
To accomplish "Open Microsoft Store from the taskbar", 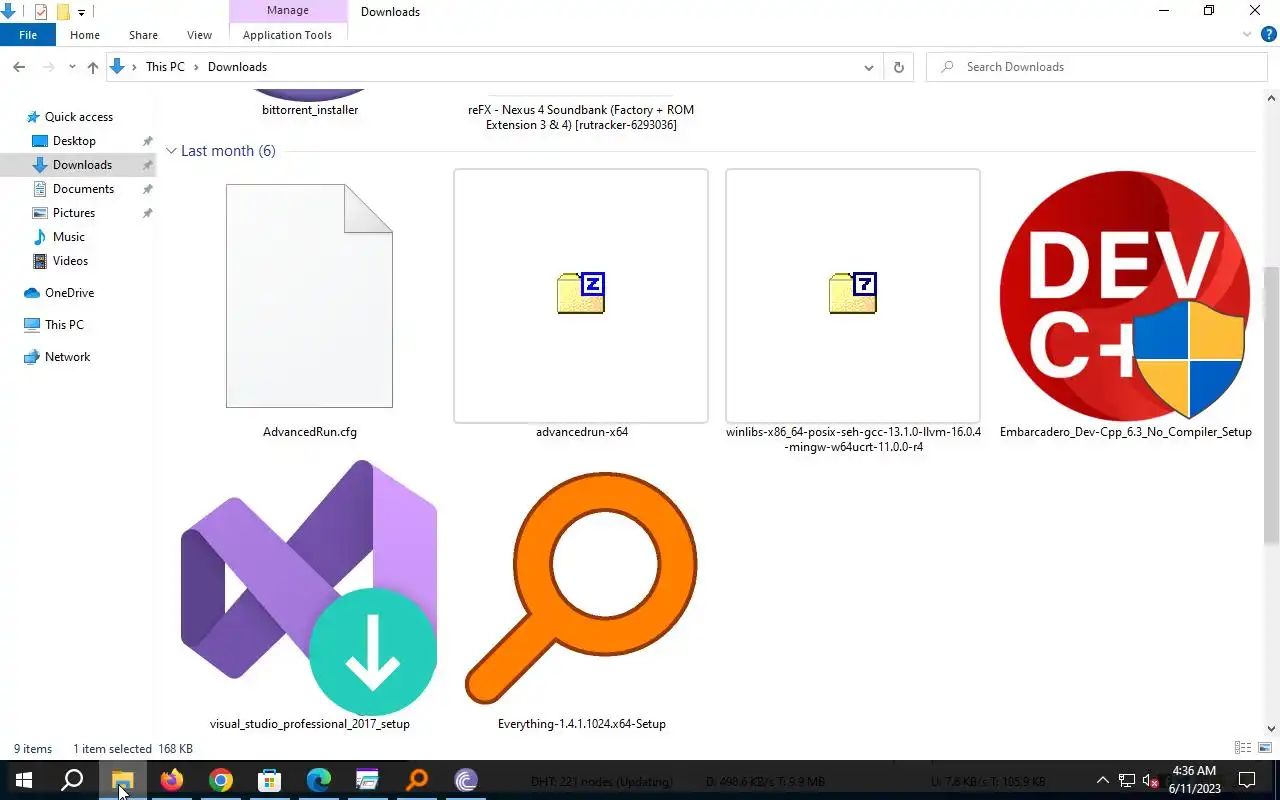I will pos(270,780).
